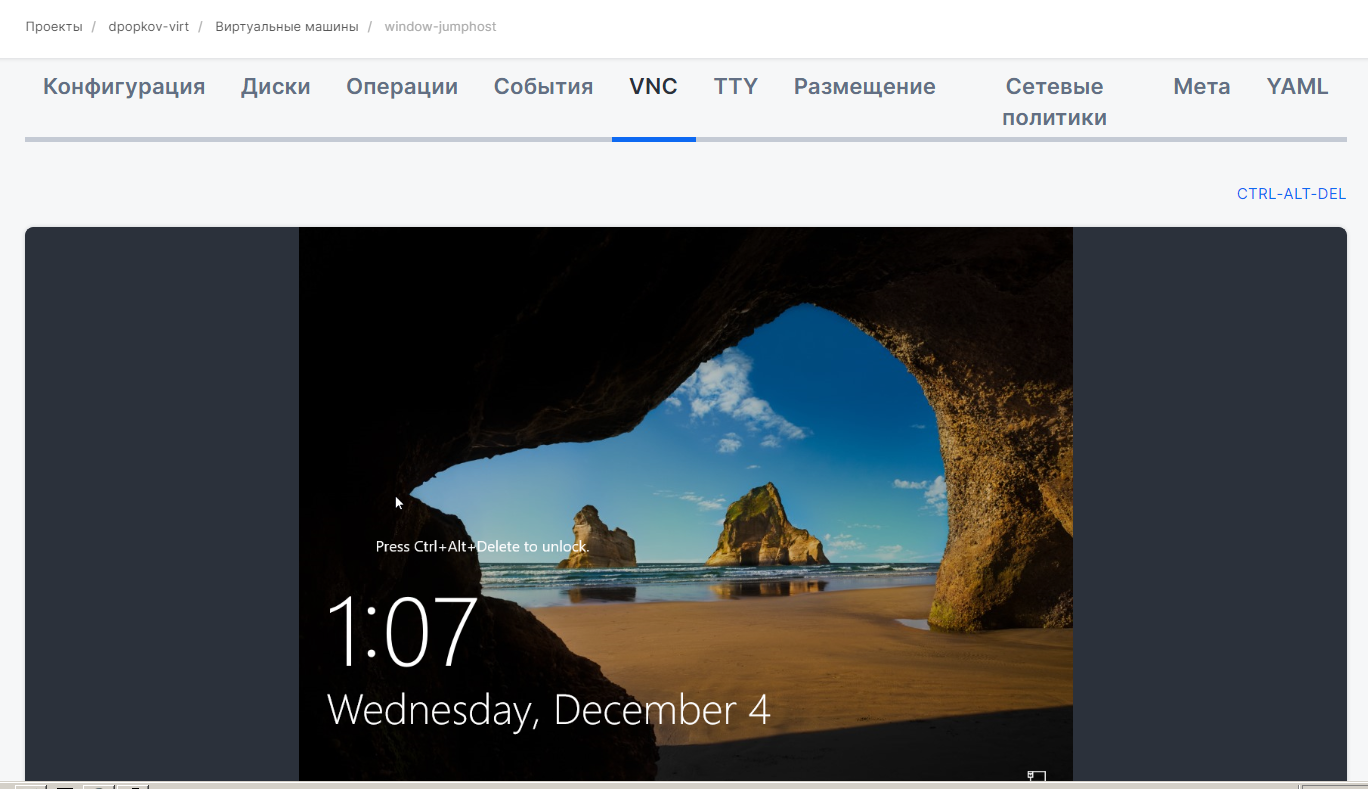1368x789 pixels.
Task: Switch to the TTY console tab
Action: tap(735, 87)
